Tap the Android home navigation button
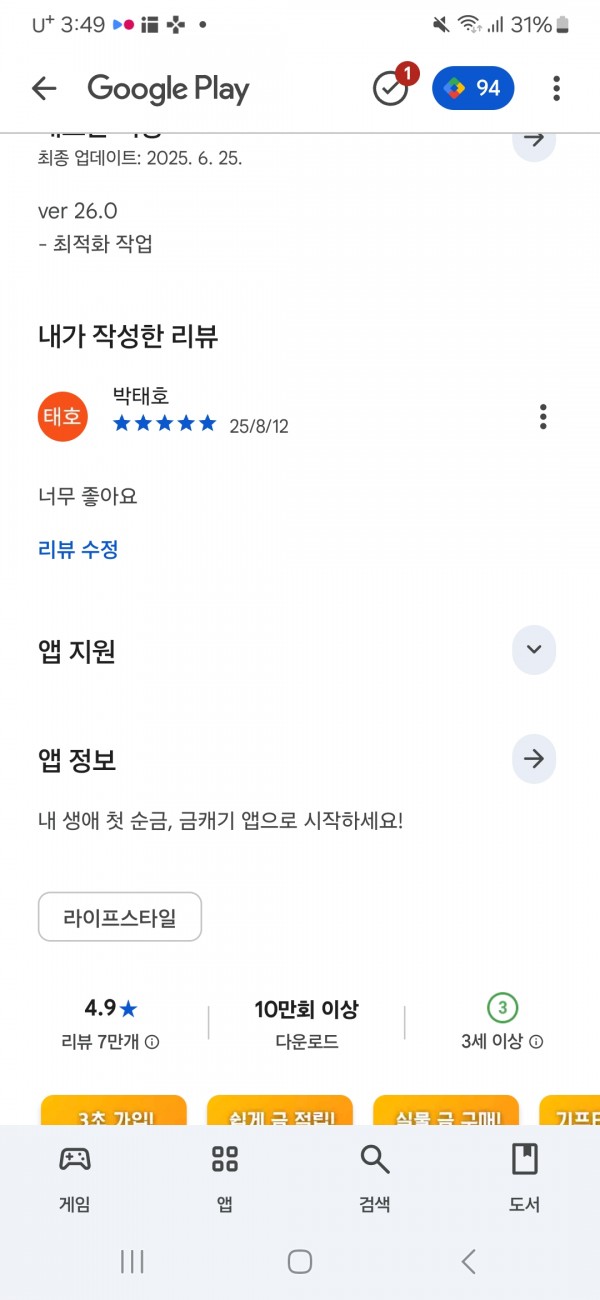 coord(300,1261)
